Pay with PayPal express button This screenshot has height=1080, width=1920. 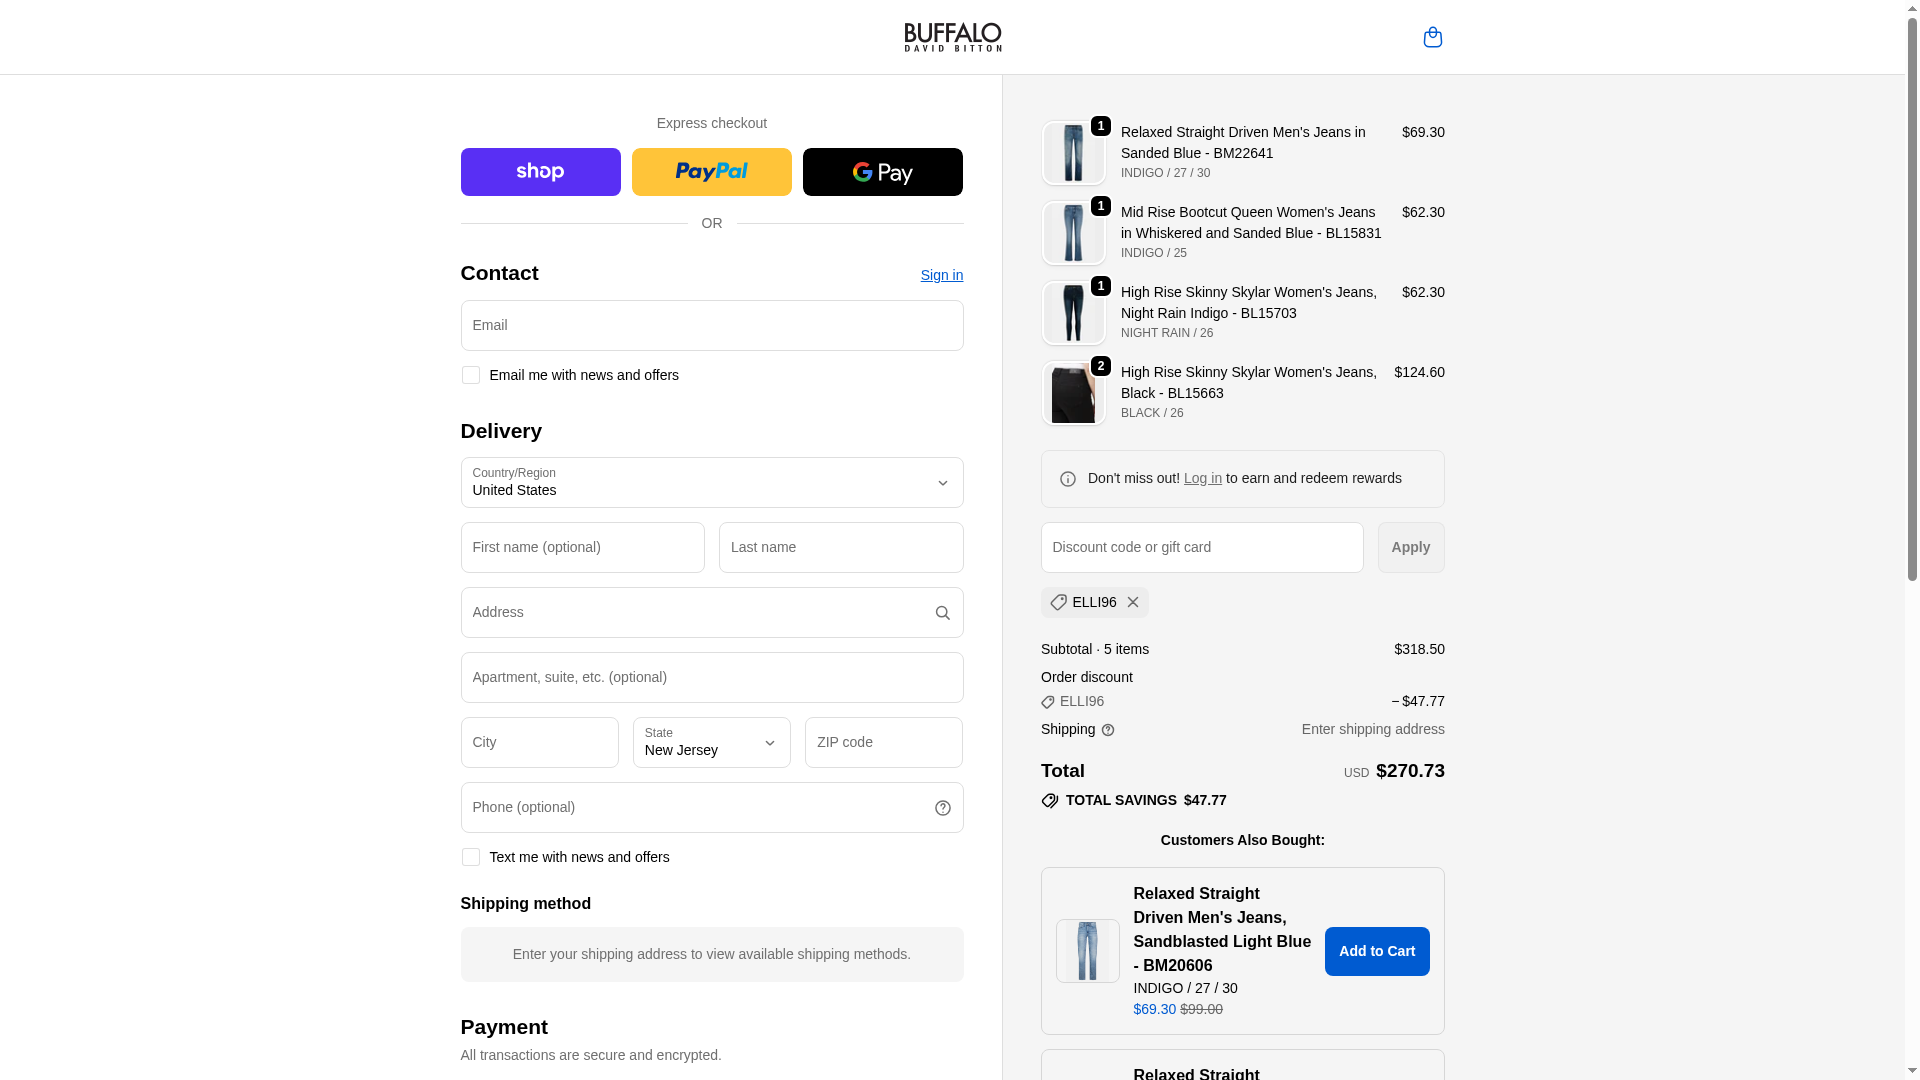click(x=711, y=172)
